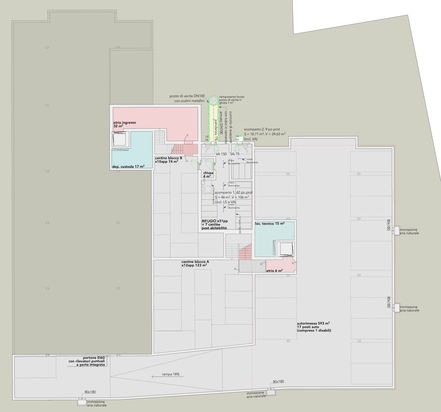441x412 pixels.
Task: Click the small green square vent symbol
Action: coord(239,138)
